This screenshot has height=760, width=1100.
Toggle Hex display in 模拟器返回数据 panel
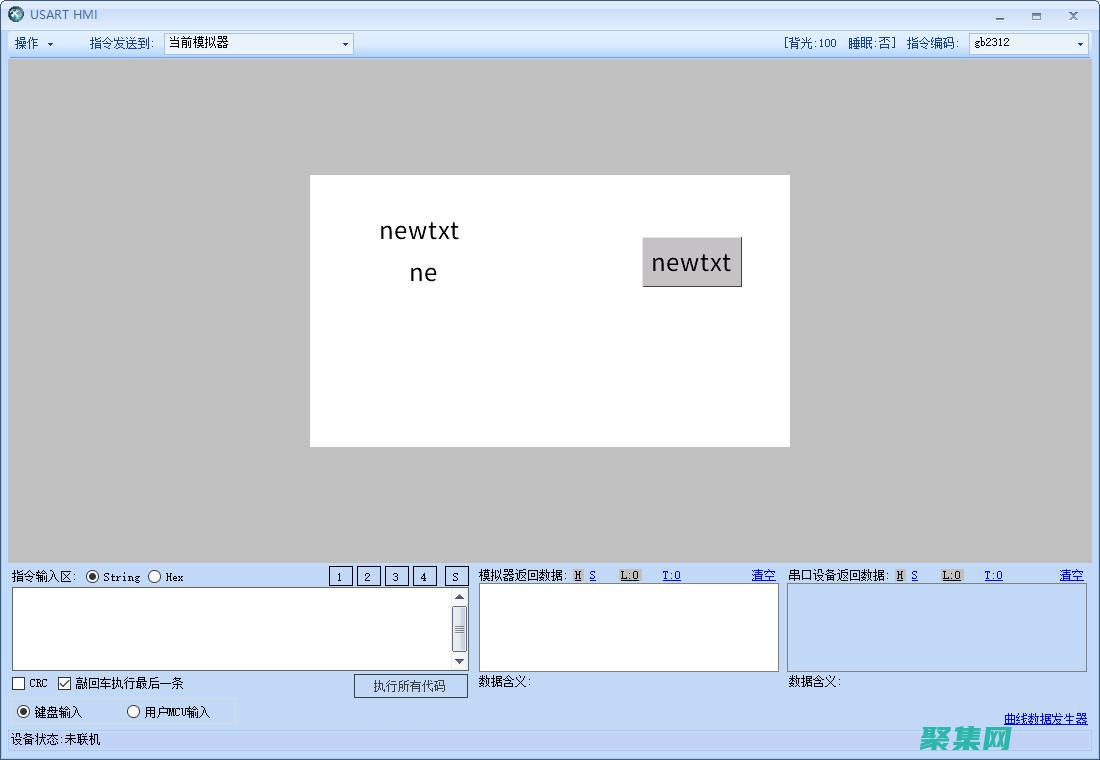578,576
